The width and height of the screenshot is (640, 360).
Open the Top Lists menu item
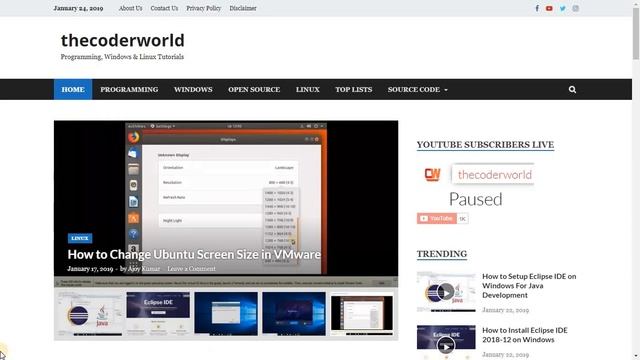click(353, 89)
